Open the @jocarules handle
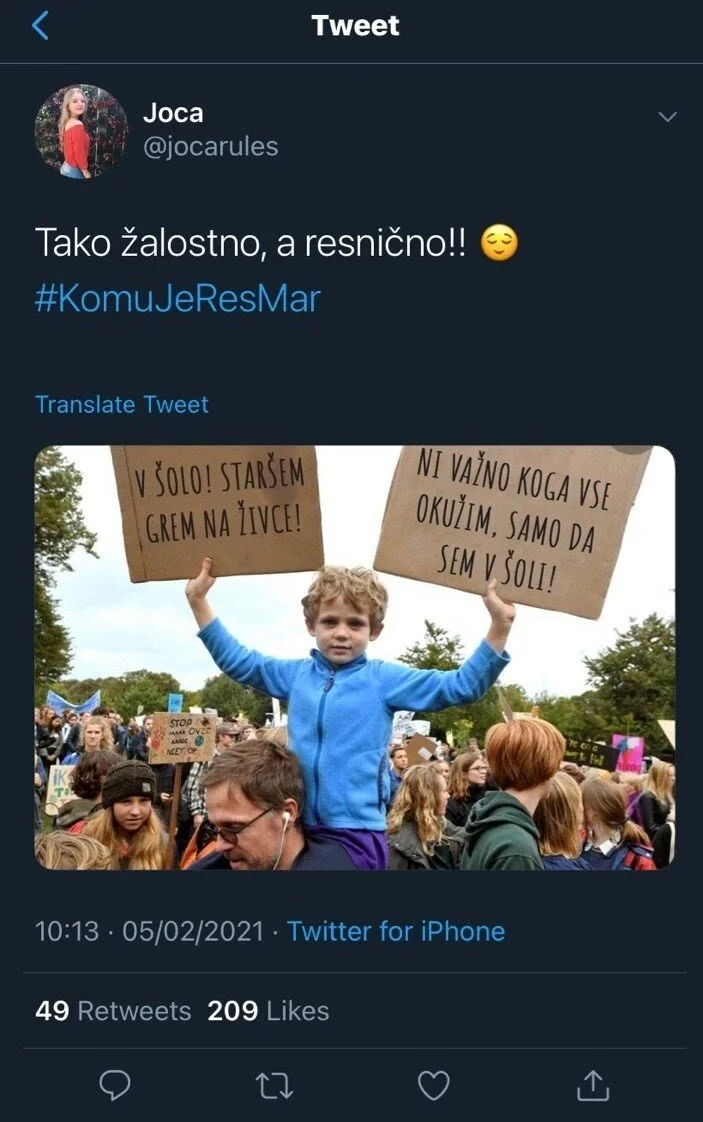The image size is (703, 1122). (x=210, y=147)
